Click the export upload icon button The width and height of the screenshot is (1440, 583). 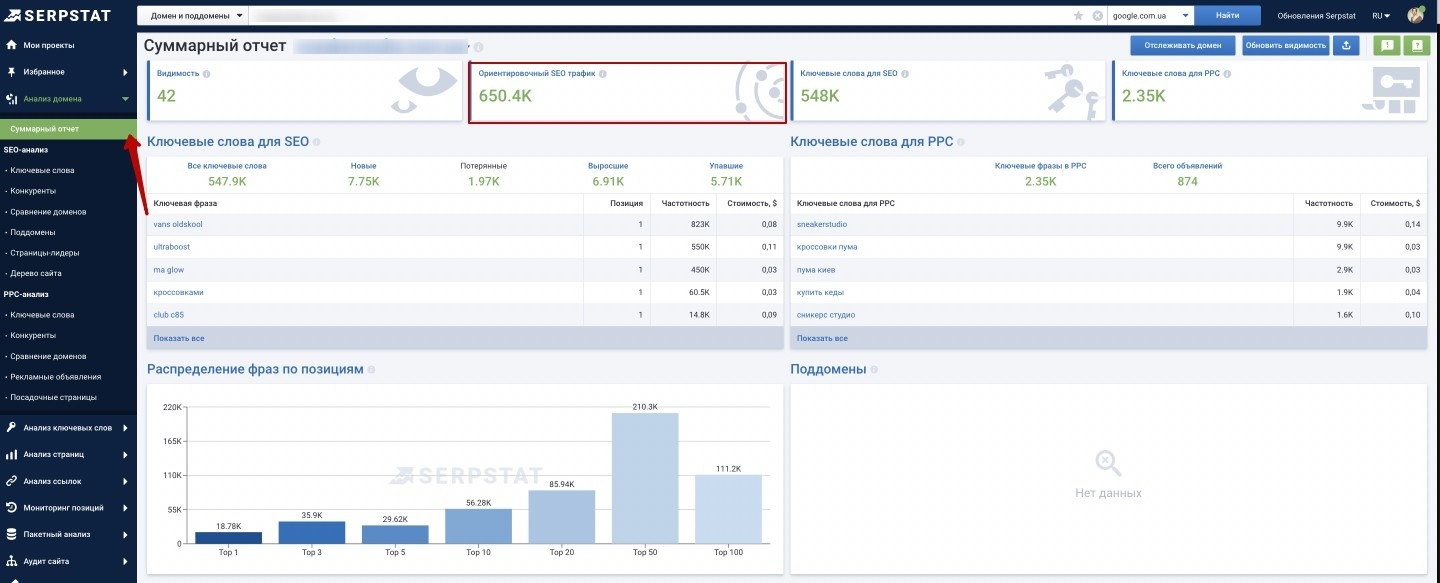[x=1346, y=45]
